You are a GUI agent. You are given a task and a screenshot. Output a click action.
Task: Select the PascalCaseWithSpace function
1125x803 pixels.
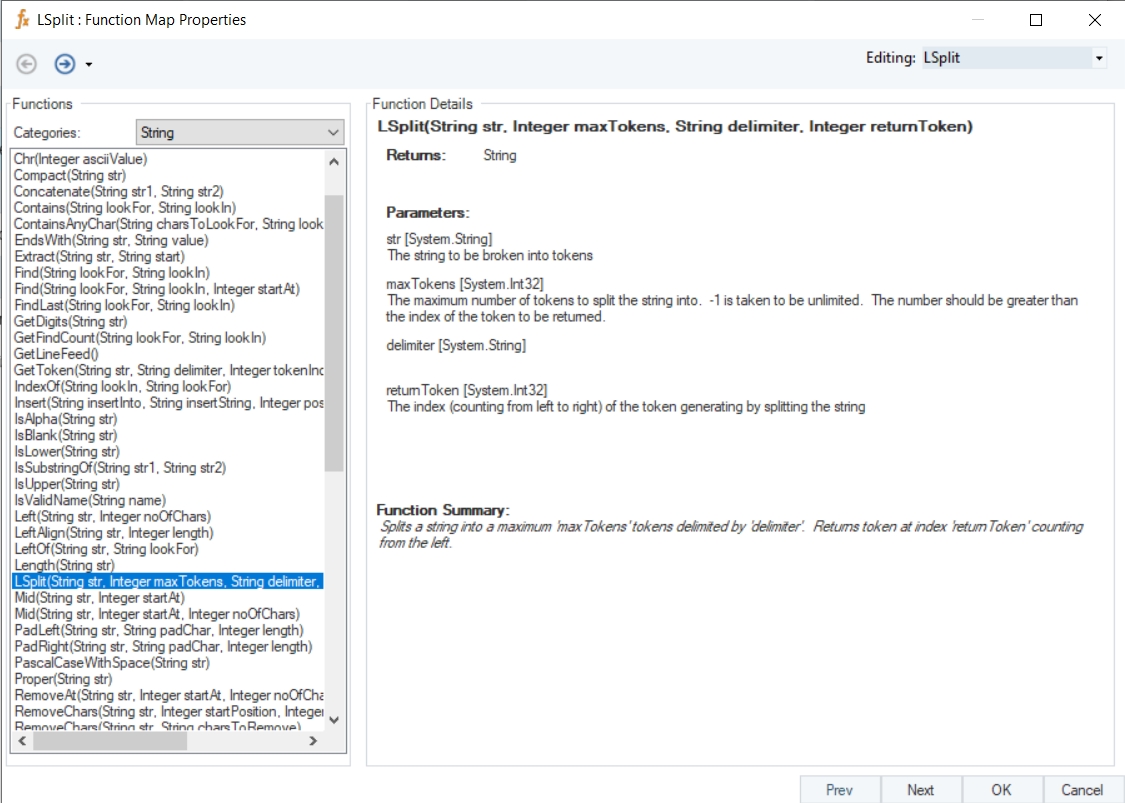pos(112,663)
